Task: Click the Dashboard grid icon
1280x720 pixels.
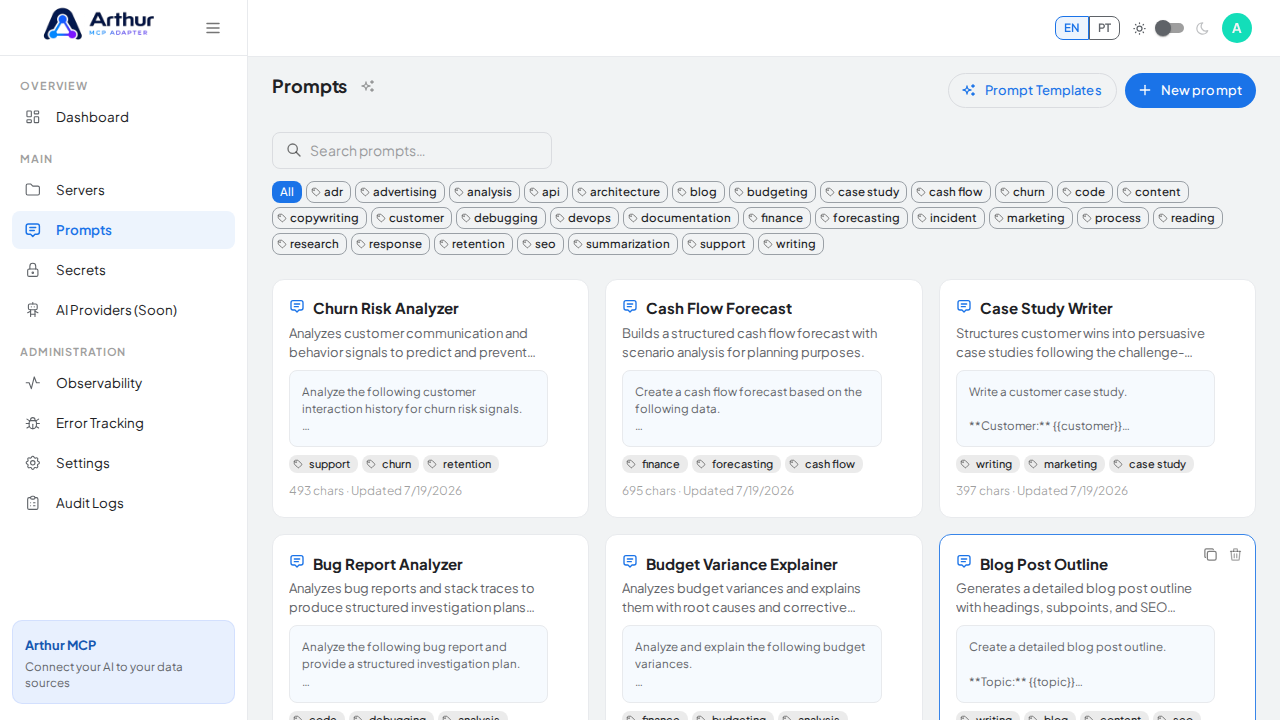Action: [33, 117]
